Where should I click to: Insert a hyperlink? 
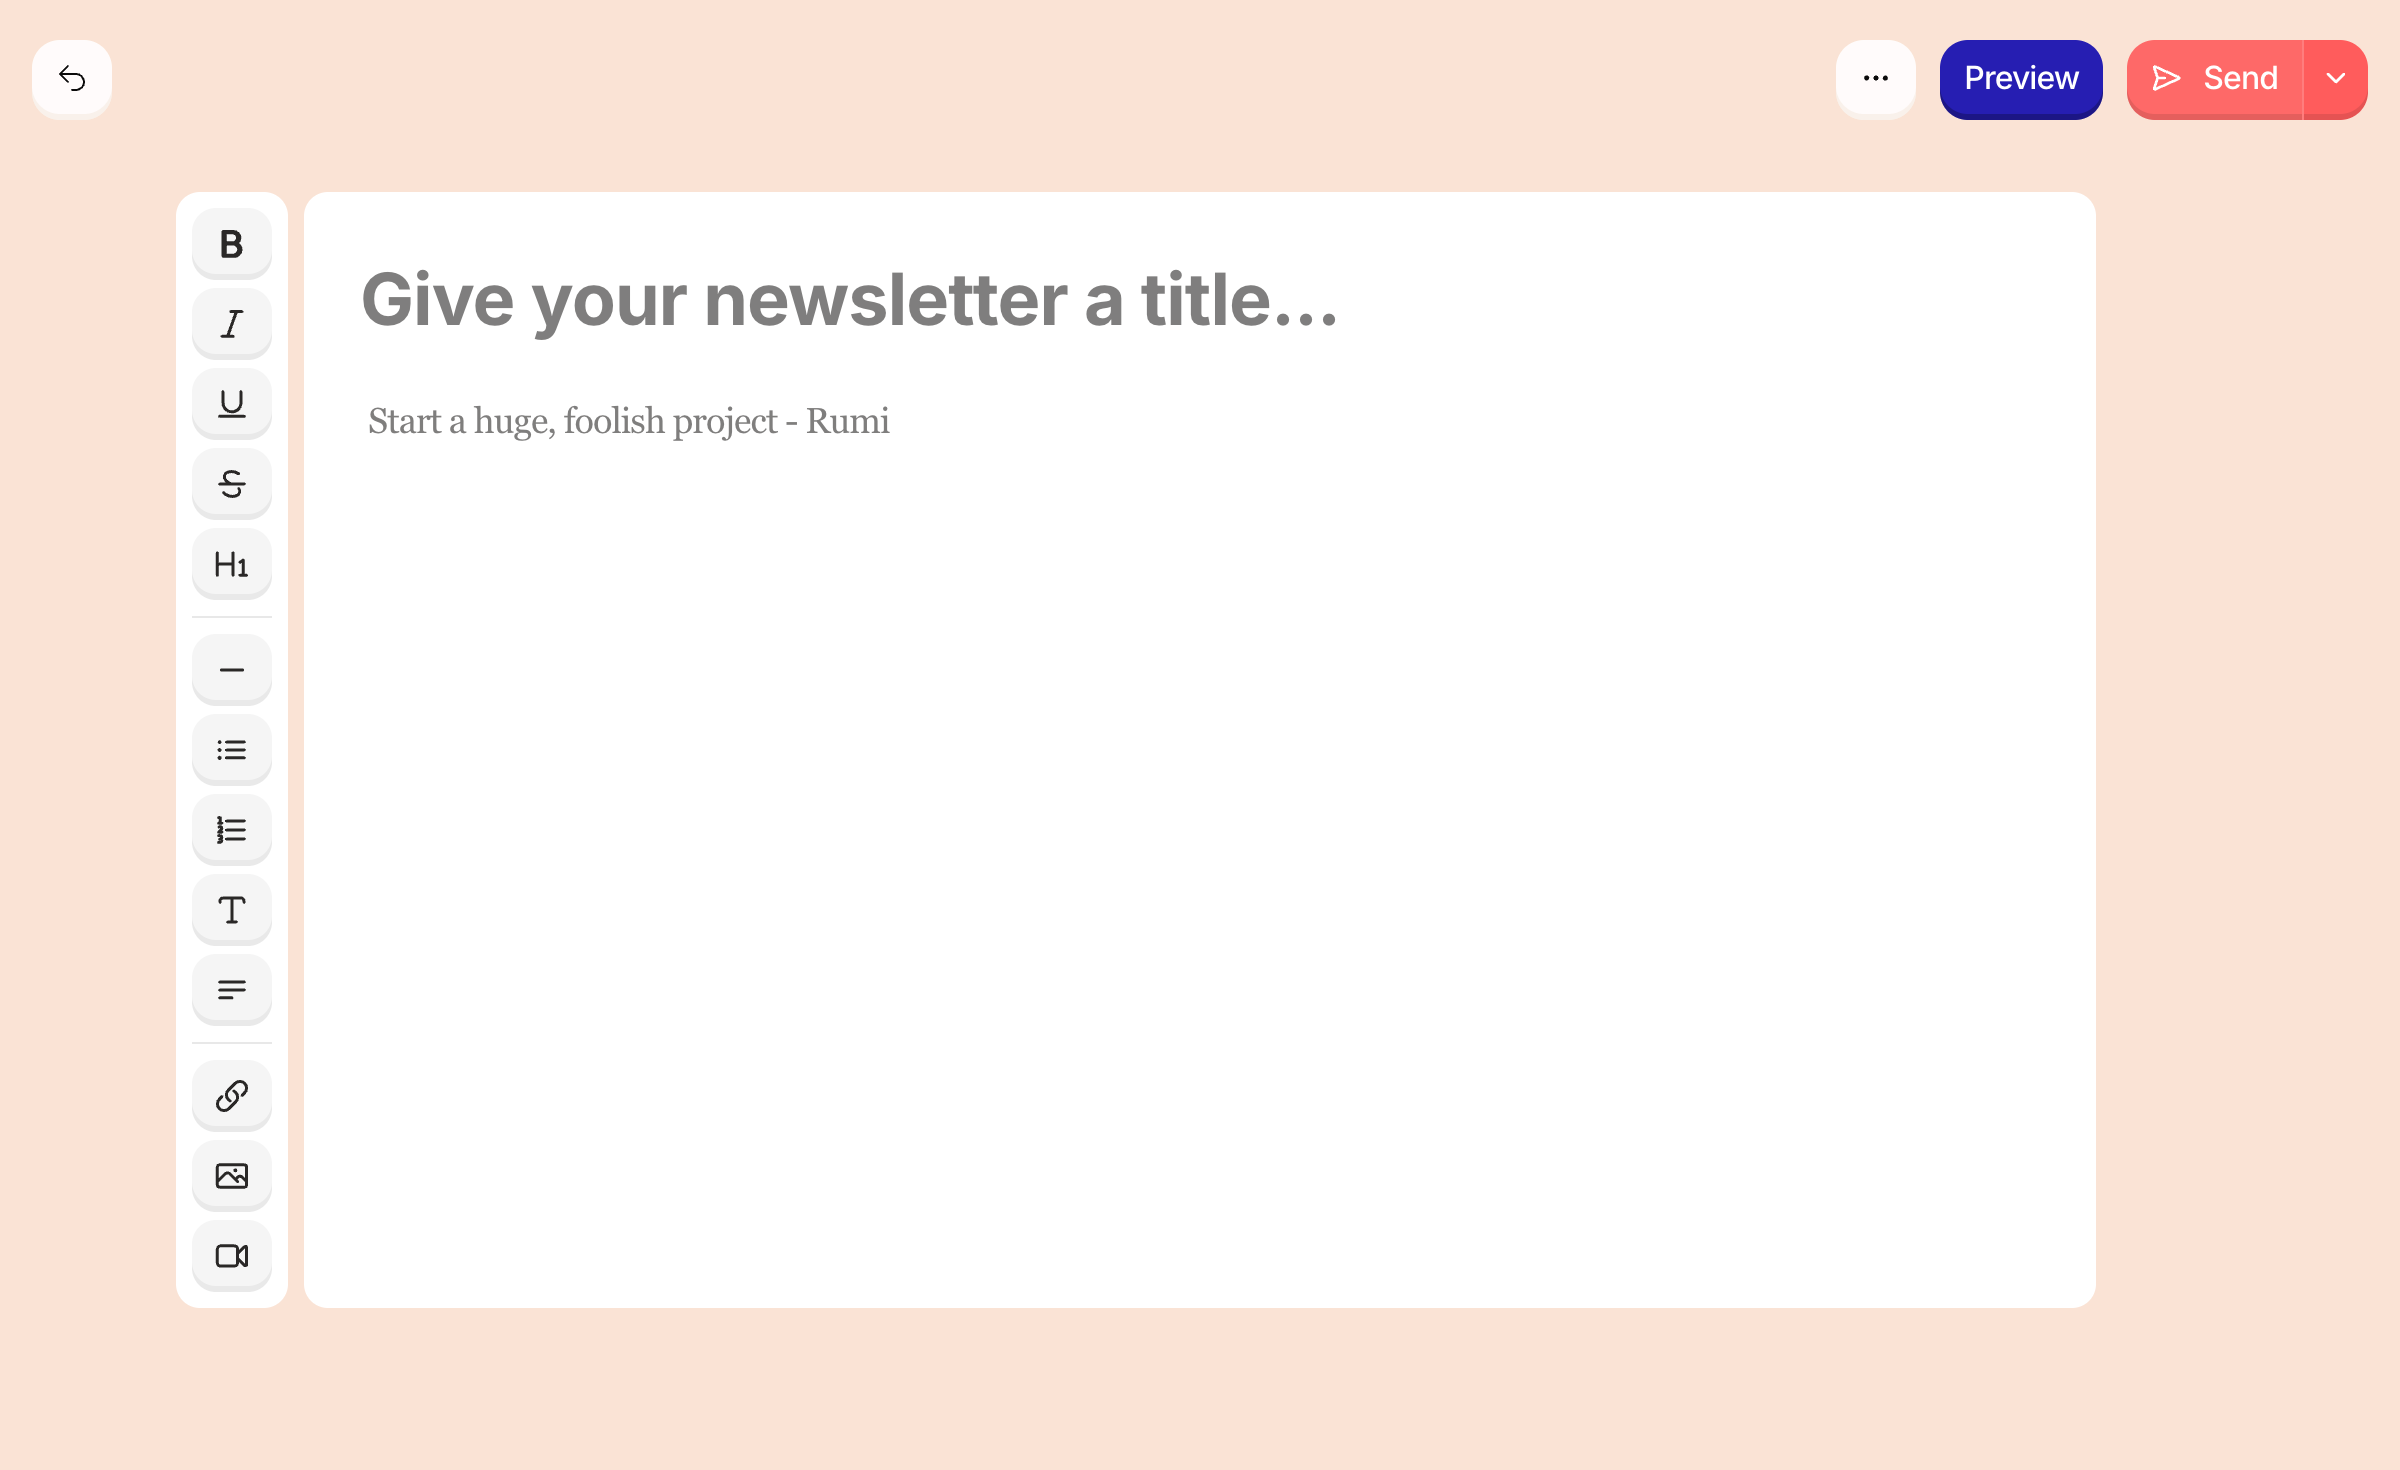(x=231, y=1096)
